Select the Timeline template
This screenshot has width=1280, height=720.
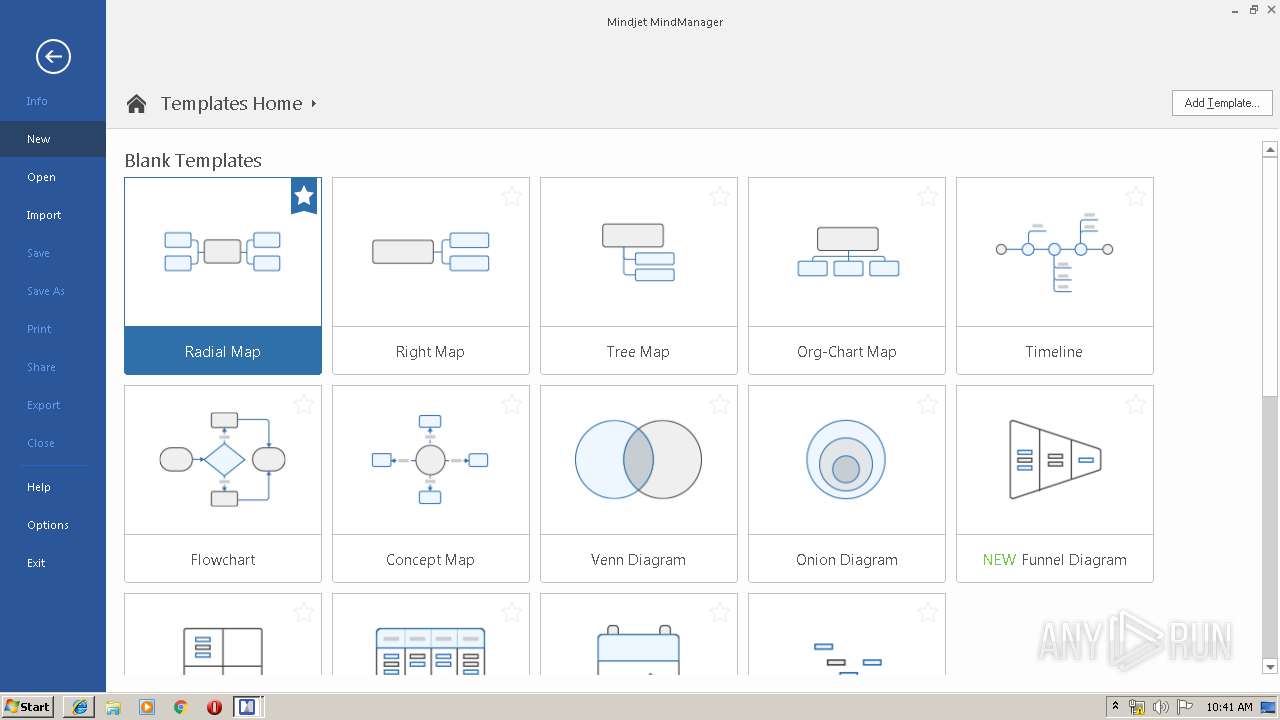pyautogui.click(x=1055, y=276)
